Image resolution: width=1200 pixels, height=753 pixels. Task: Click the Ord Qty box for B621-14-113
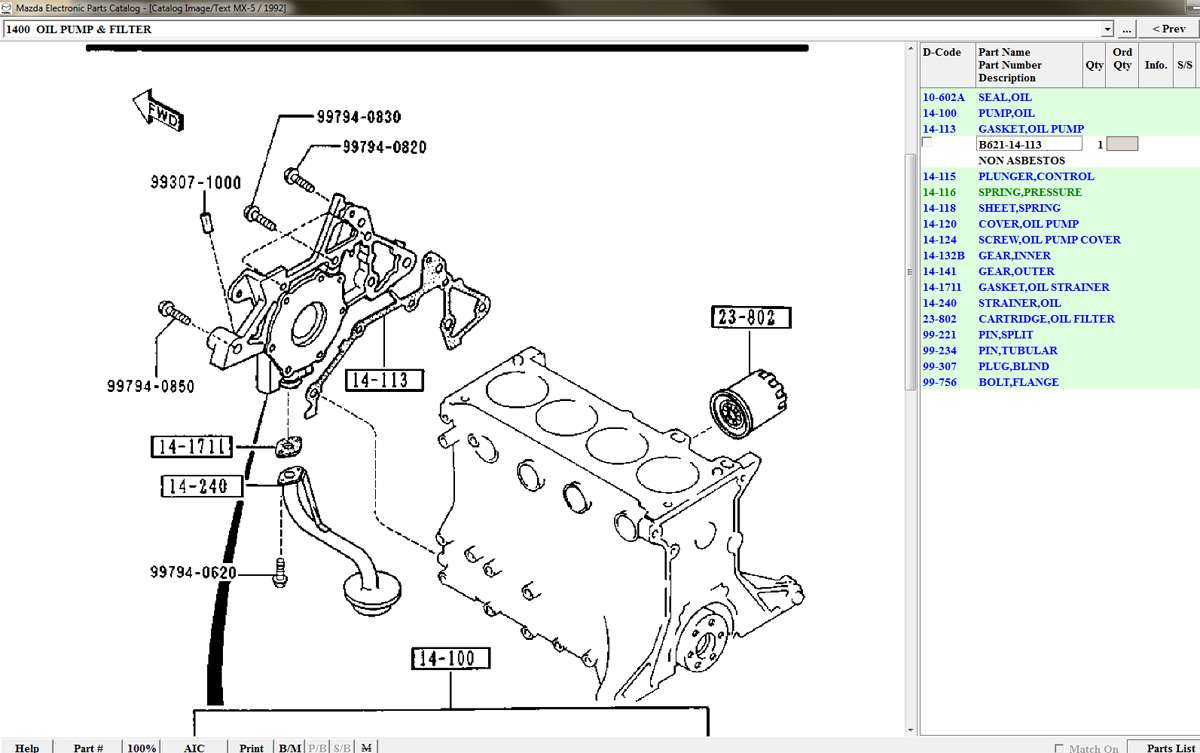[1122, 144]
